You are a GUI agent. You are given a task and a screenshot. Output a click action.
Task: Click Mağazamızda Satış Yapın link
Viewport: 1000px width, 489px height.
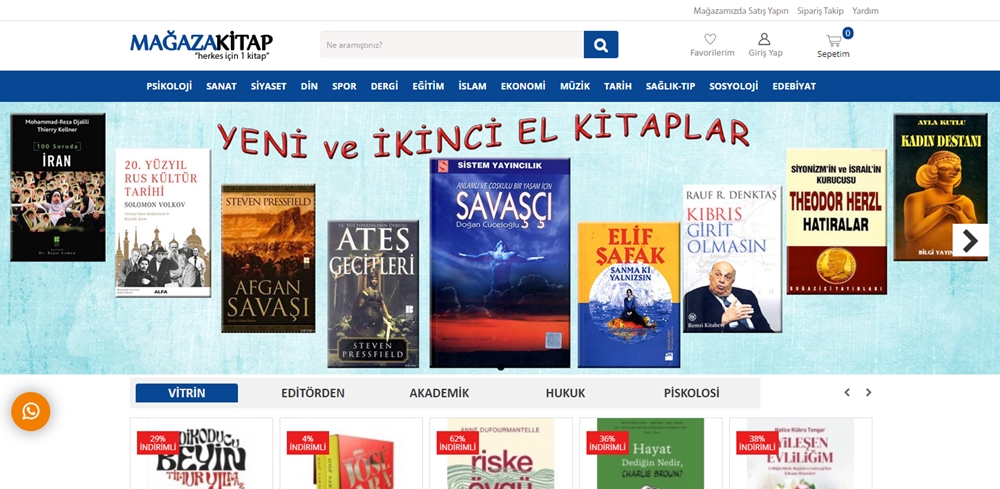coord(741,11)
